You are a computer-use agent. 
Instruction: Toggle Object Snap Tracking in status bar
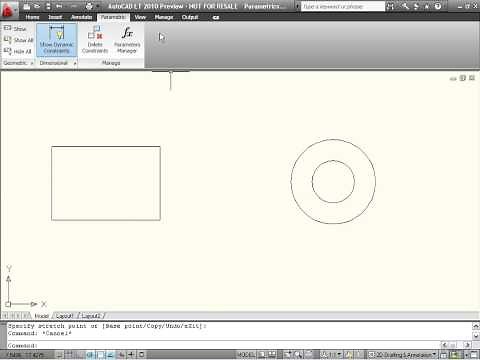click(x=110, y=354)
